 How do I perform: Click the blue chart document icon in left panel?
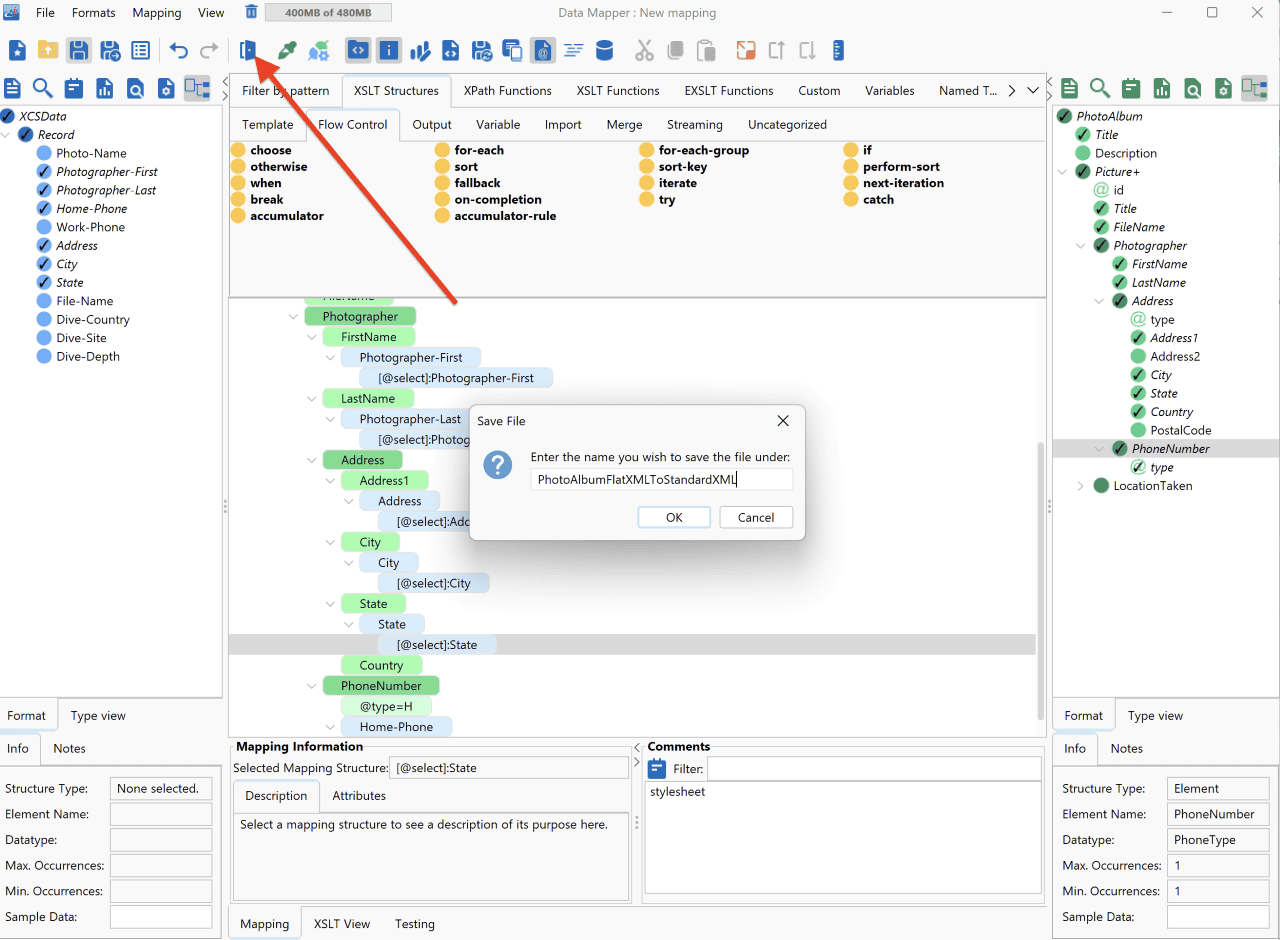coord(105,88)
